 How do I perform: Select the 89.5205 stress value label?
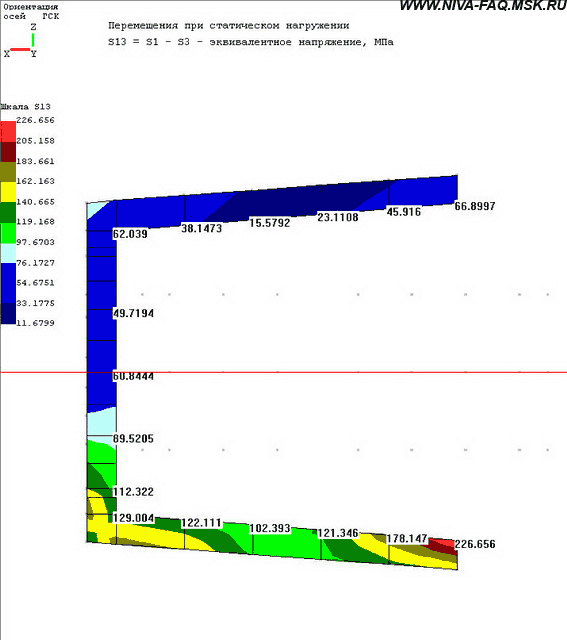point(133,439)
